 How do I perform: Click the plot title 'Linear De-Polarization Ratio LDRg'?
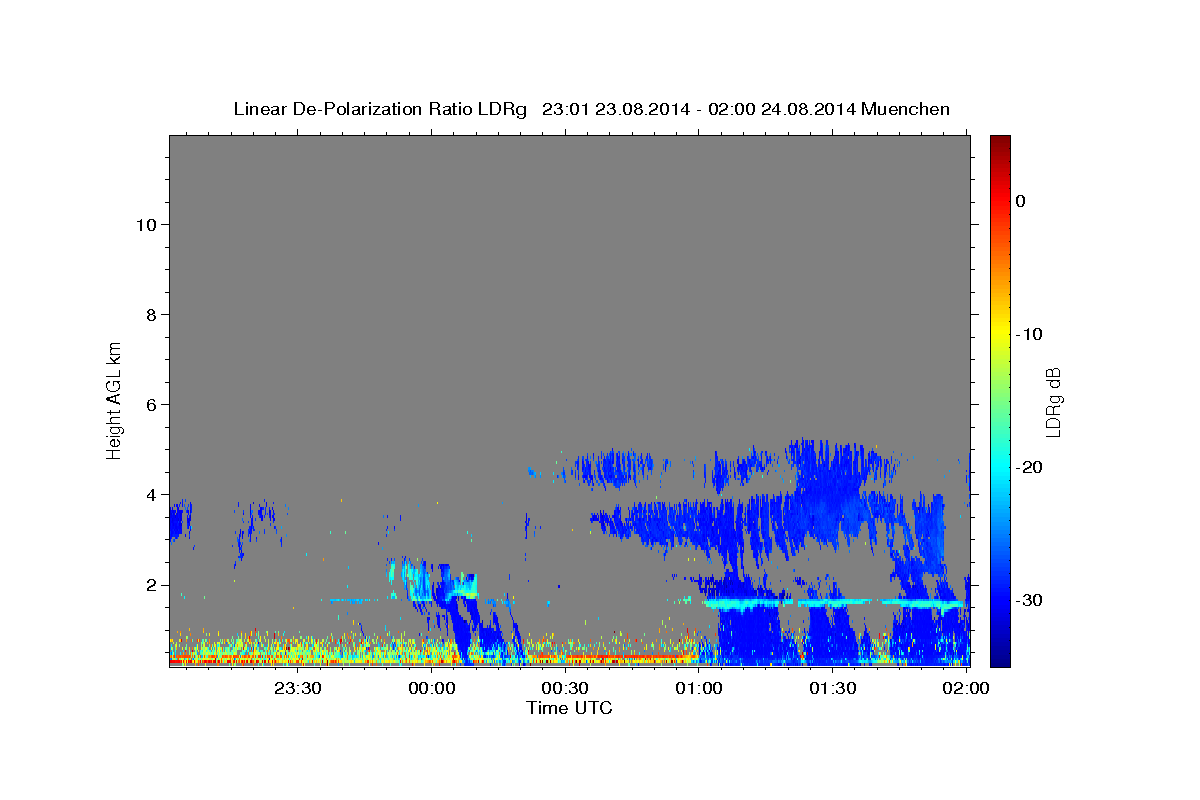(x=379, y=109)
